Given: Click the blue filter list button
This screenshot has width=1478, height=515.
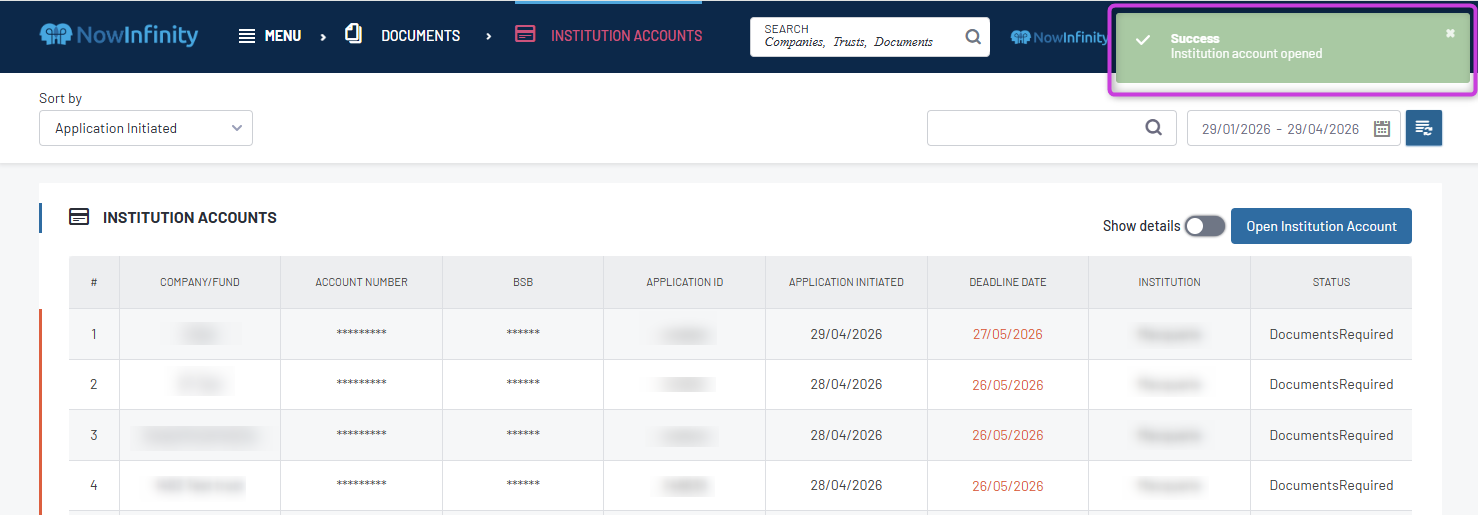Looking at the screenshot, I should 1424,128.
